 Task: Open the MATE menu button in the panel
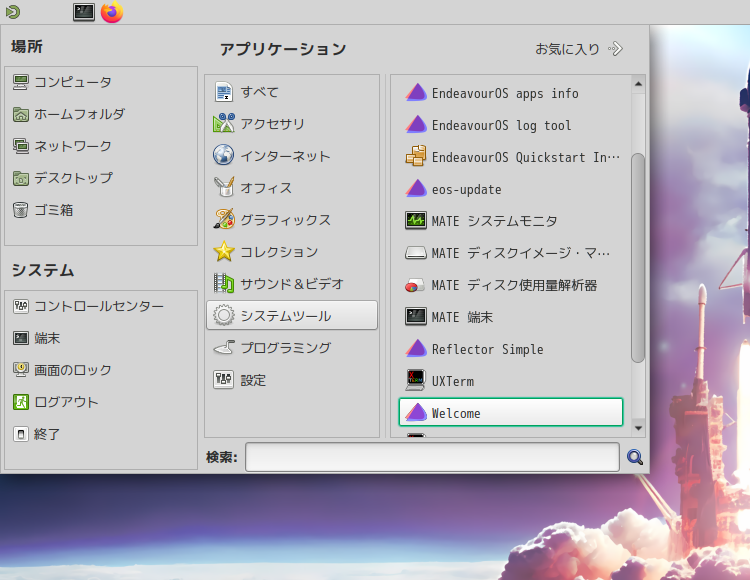[x=13, y=11]
